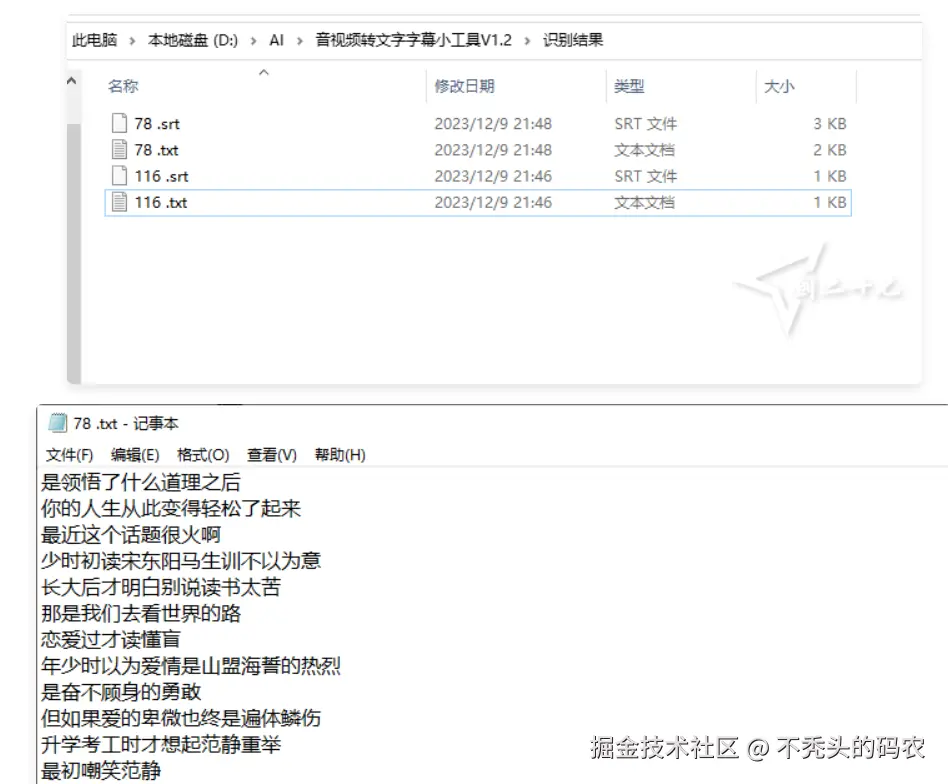Click the 116 .txt file icon
This screenshot has width=948, height=784.
point(120,202)
